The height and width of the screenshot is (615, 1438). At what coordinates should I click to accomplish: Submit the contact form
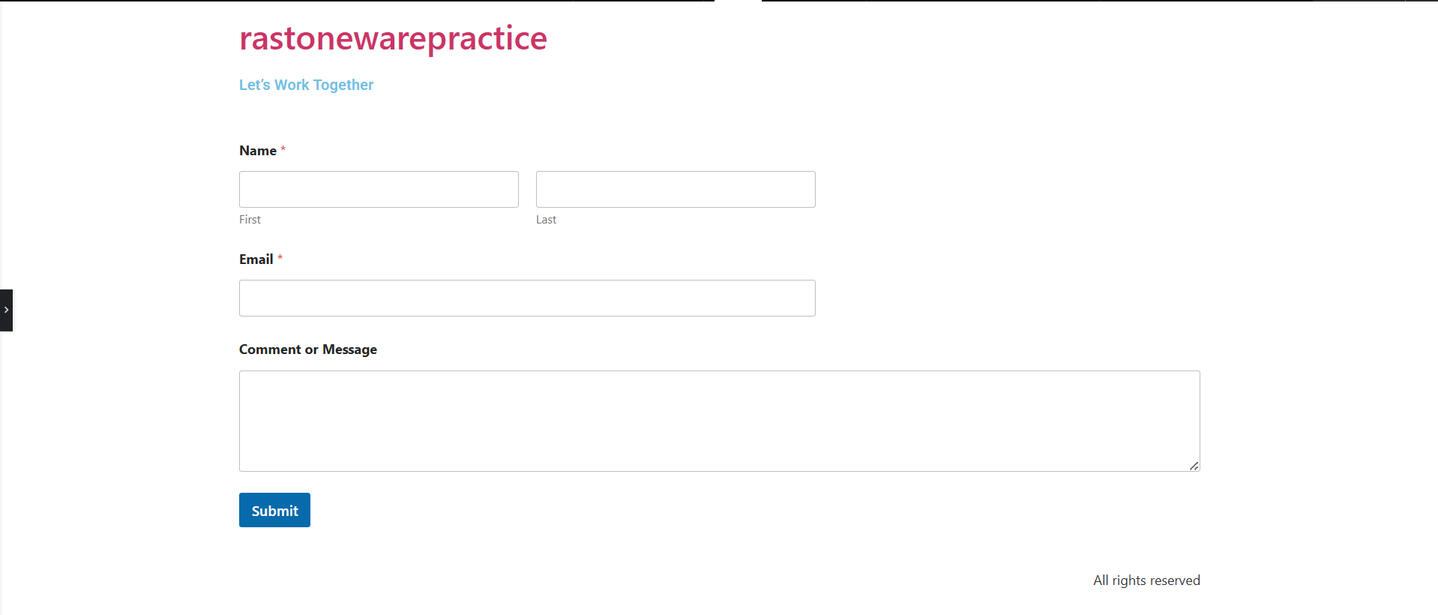(275, 510)
